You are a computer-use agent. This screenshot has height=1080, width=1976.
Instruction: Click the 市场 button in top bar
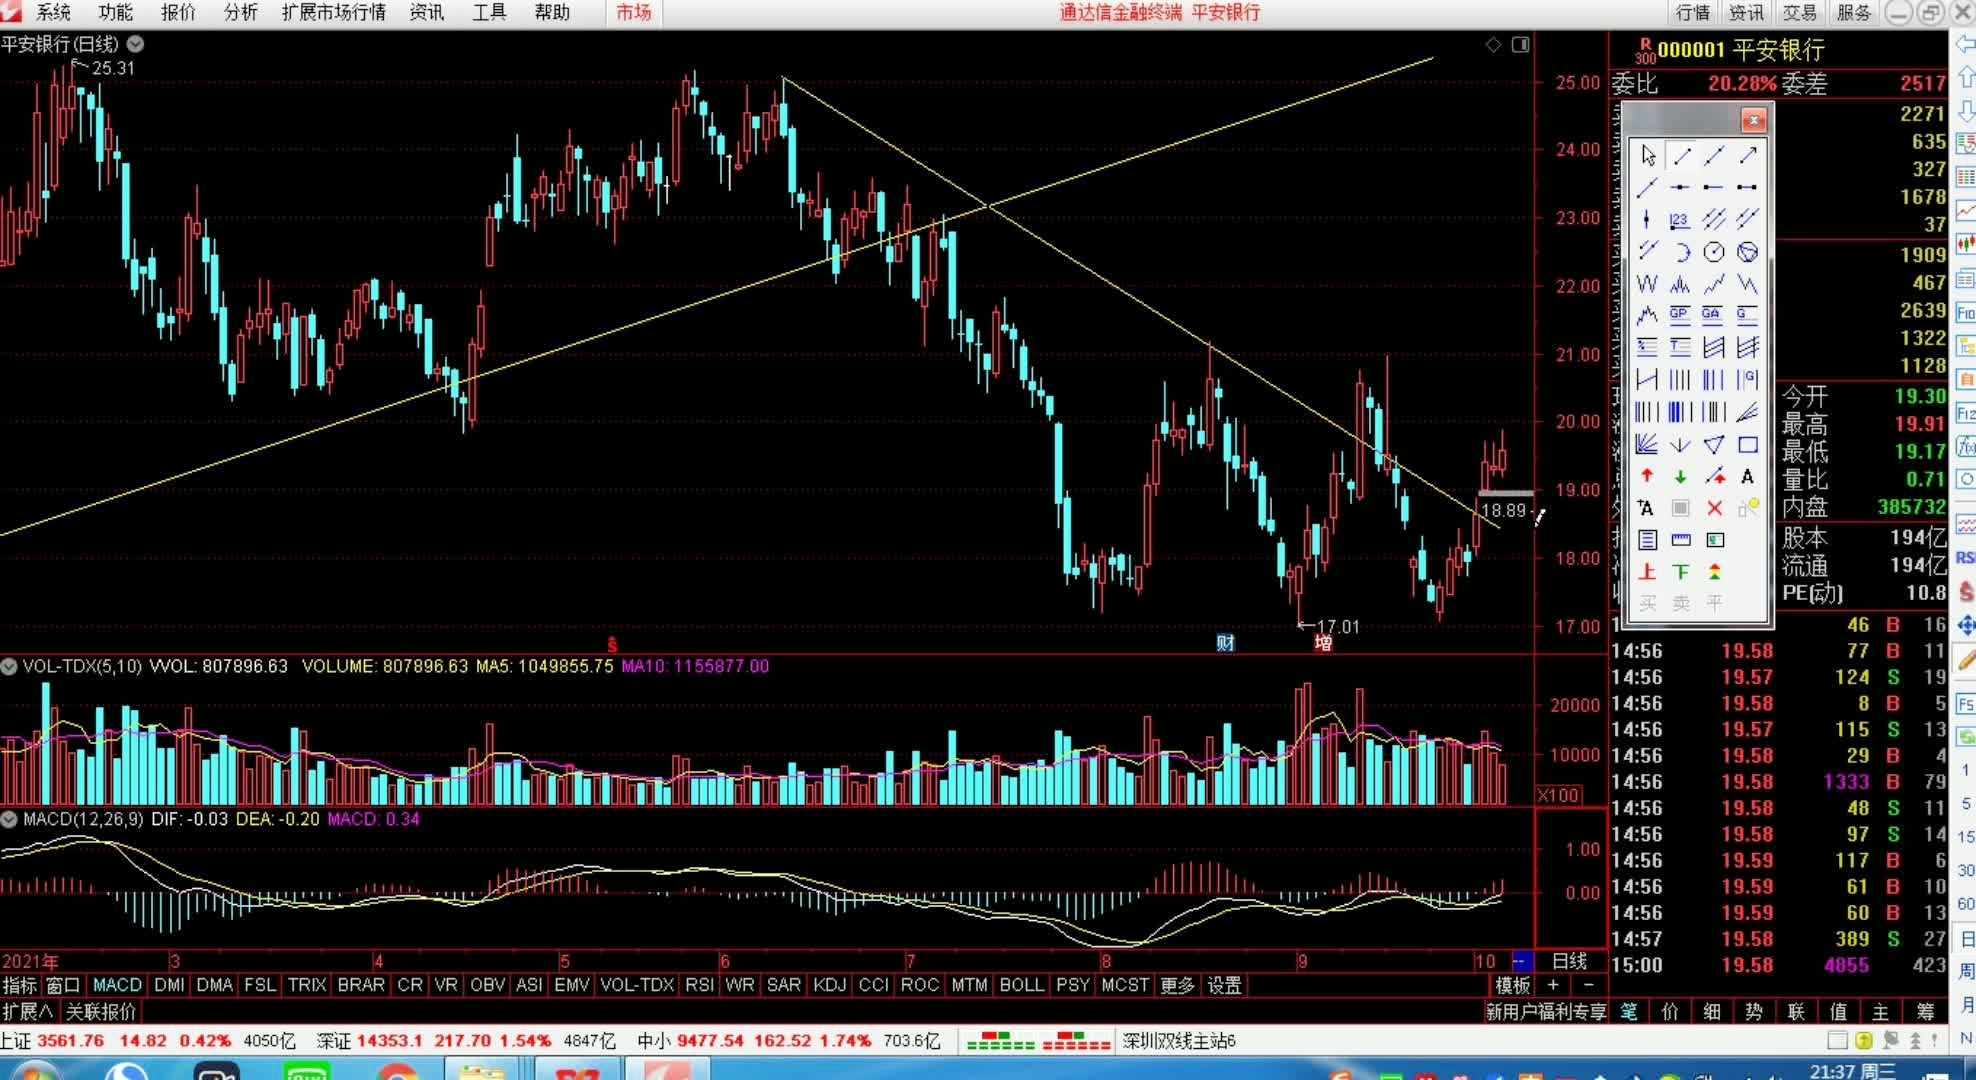633,12
